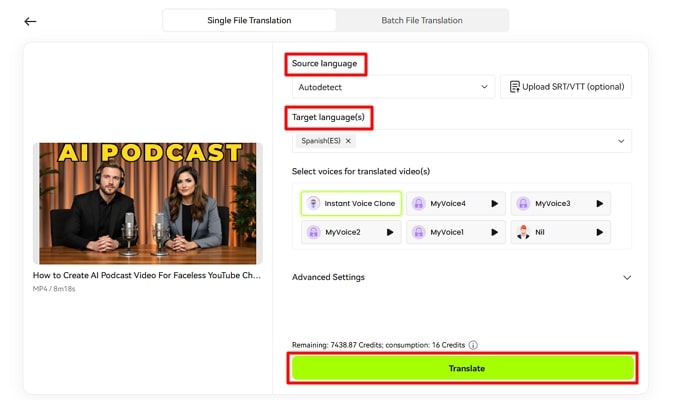Screen dimensions: 684x400
Task: Switch to Single File Translation tab
Action: pyautogui.click(x=249, y=21)
